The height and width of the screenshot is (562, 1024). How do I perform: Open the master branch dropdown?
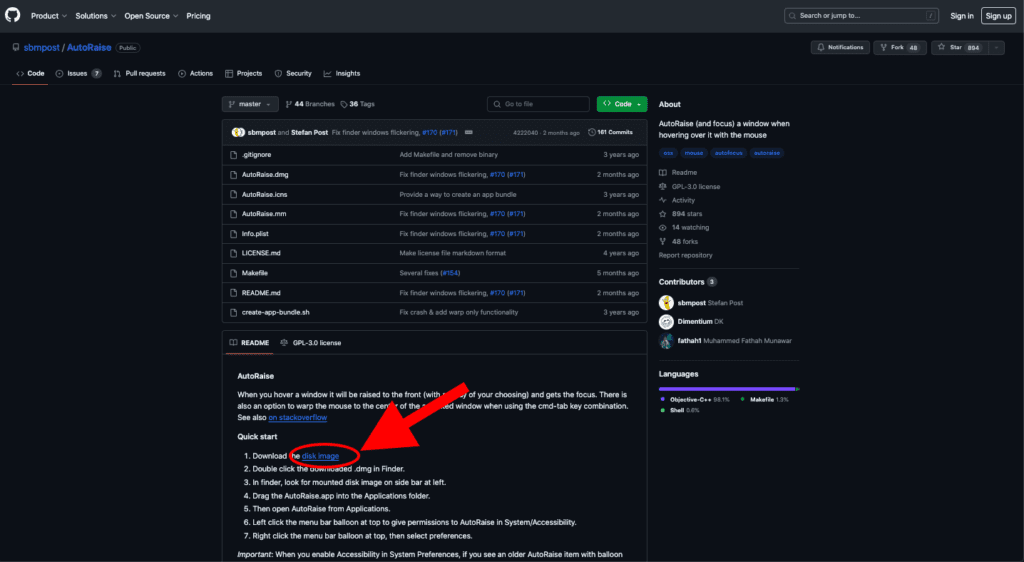[250, 104]
